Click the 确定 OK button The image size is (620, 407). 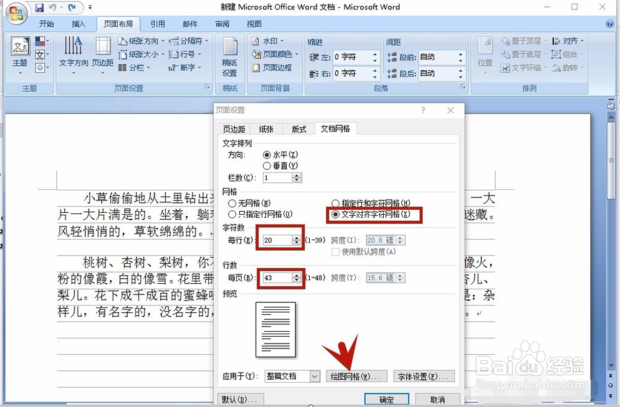point(386,399)
